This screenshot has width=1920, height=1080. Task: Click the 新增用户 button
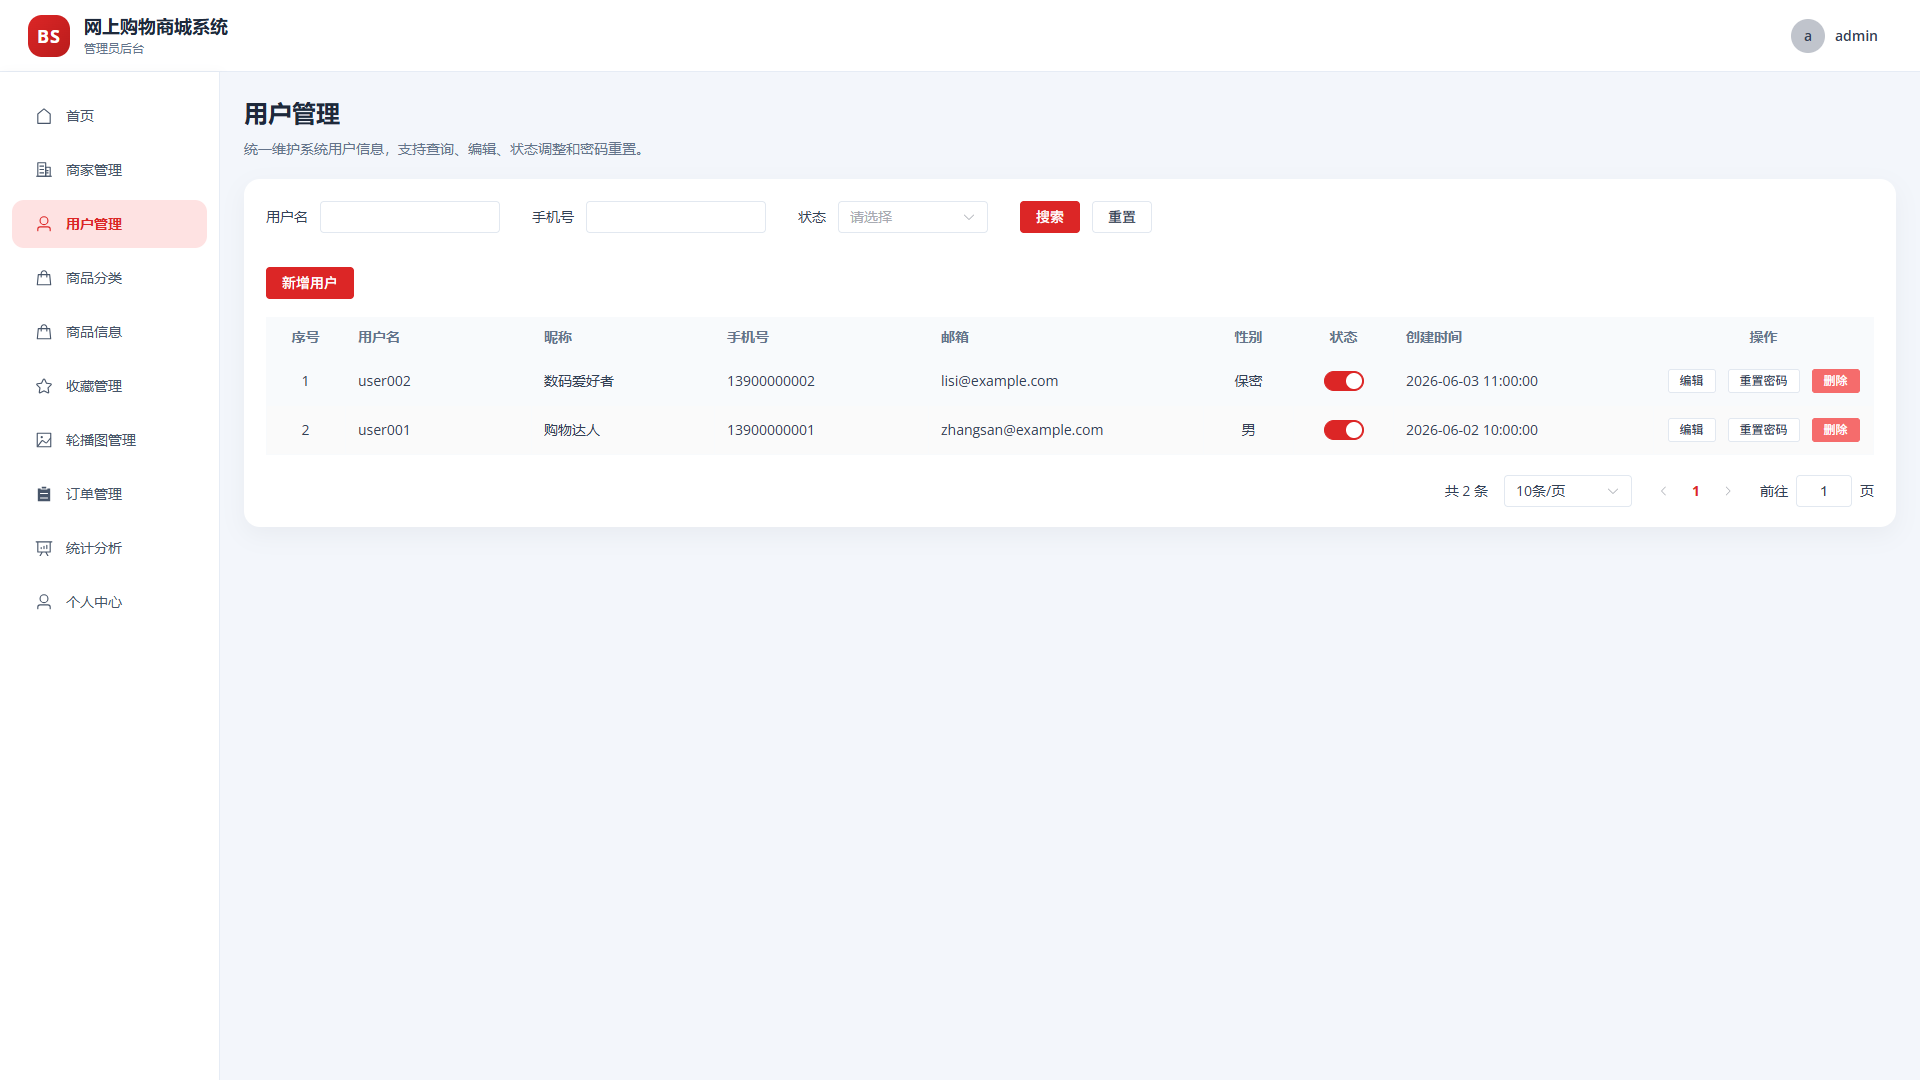coord(309,283)
